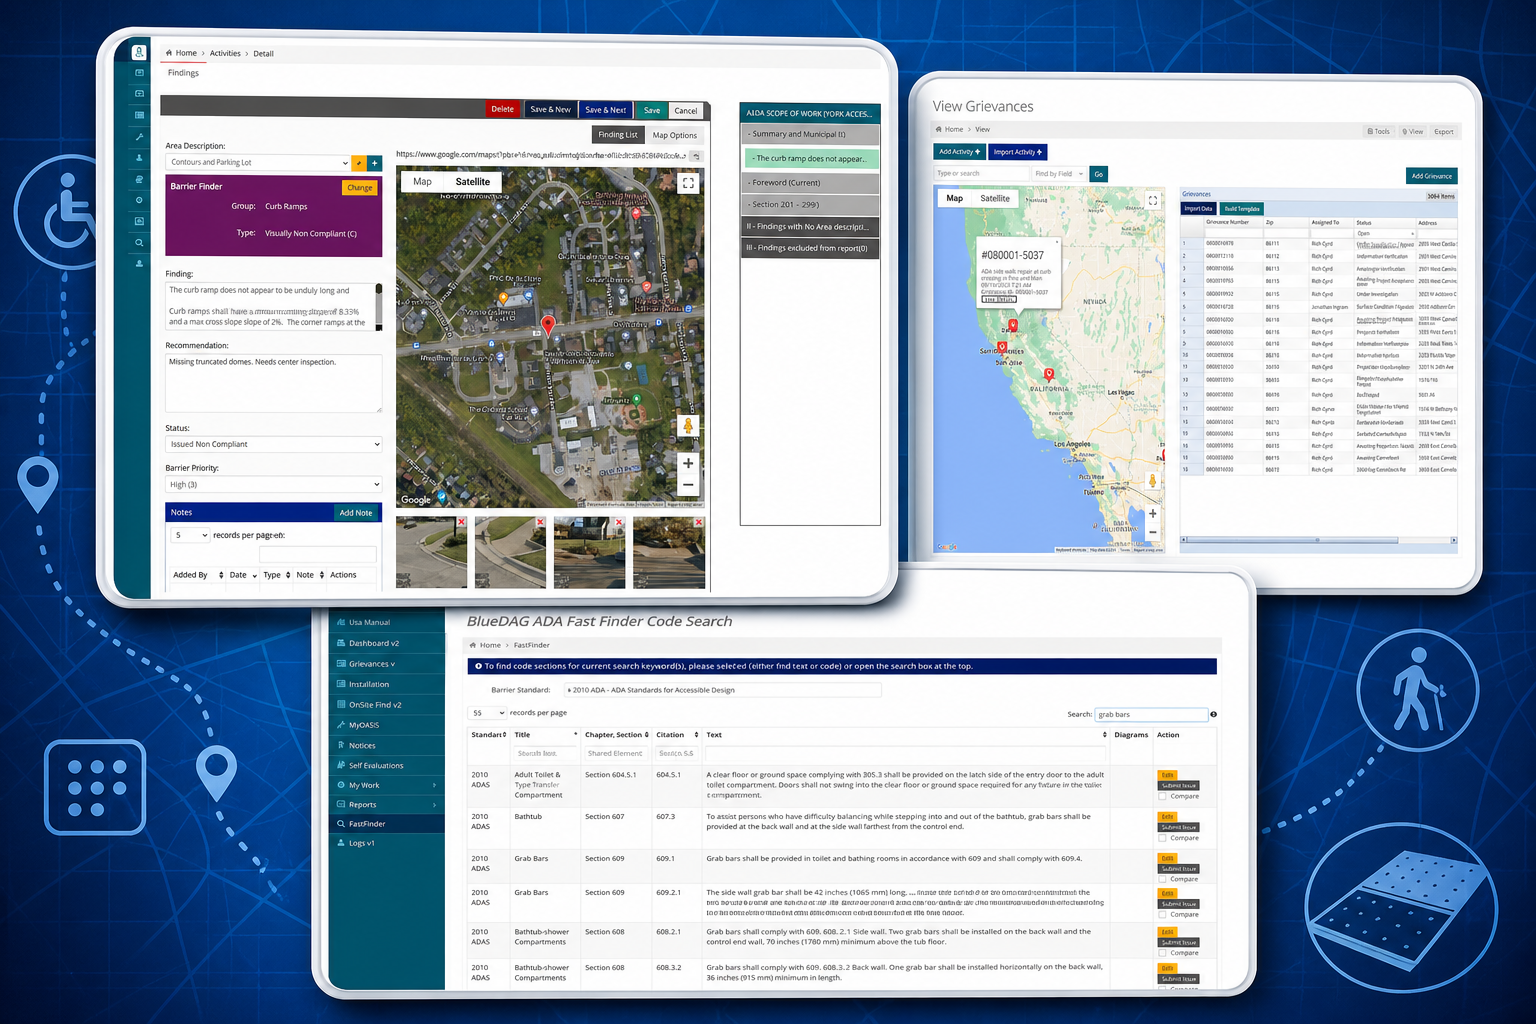Click the Add Note button
This screenshot has height=1024, width=1536.
click(356, 513)
